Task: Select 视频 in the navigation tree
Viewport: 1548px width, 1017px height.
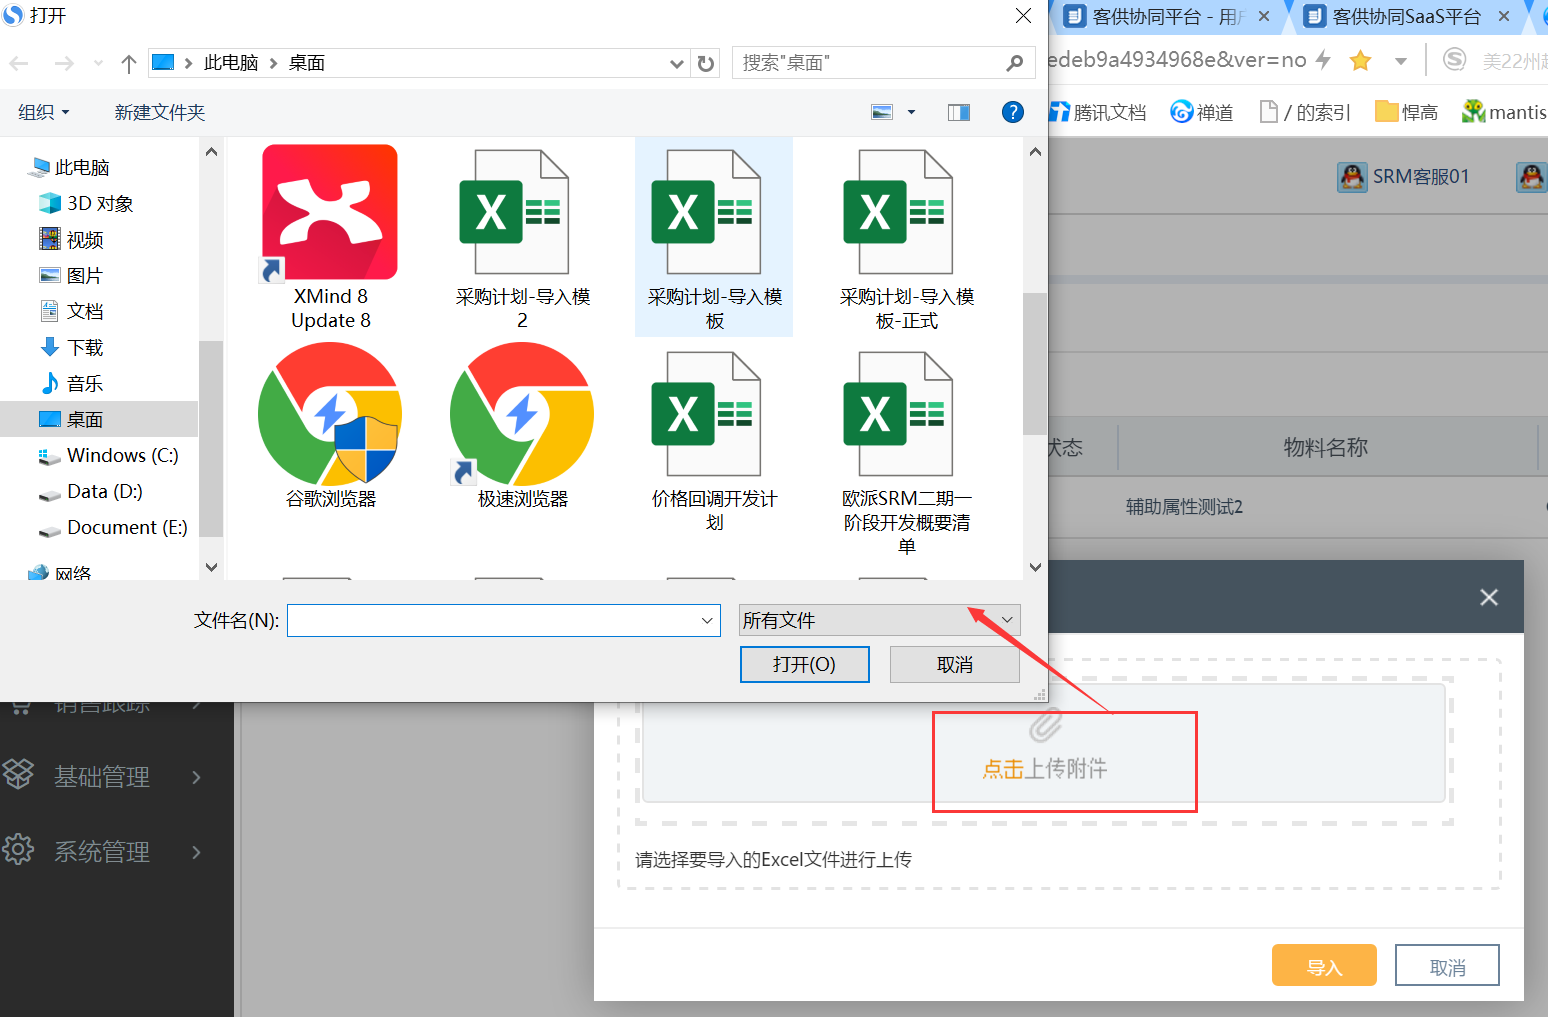Action: (72, 239)
